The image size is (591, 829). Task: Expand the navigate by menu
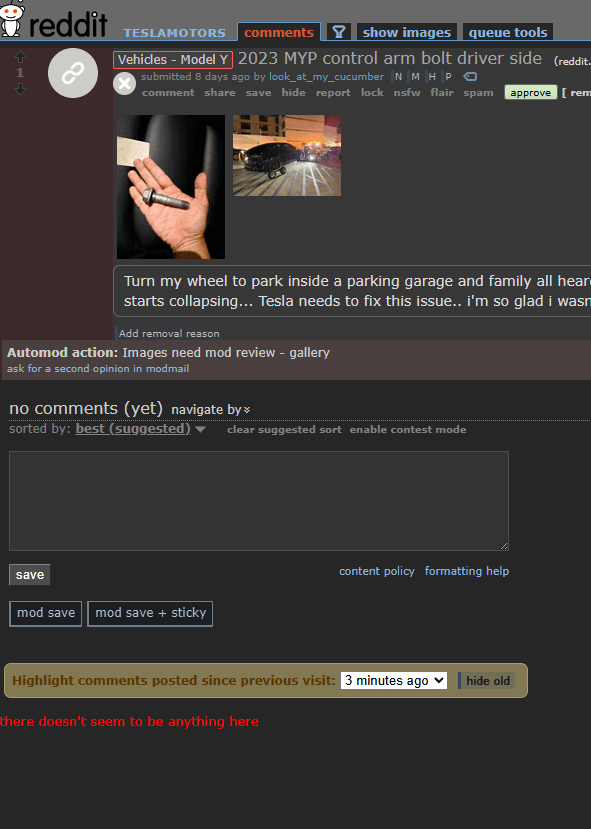coord(210,410)
